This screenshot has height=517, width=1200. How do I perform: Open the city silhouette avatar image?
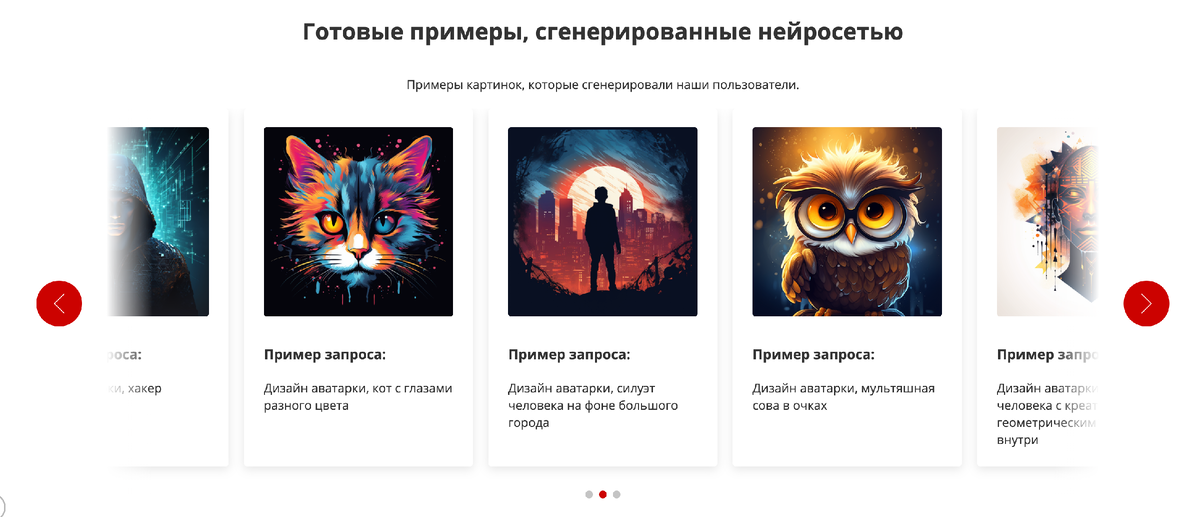[x=602, y=221]
